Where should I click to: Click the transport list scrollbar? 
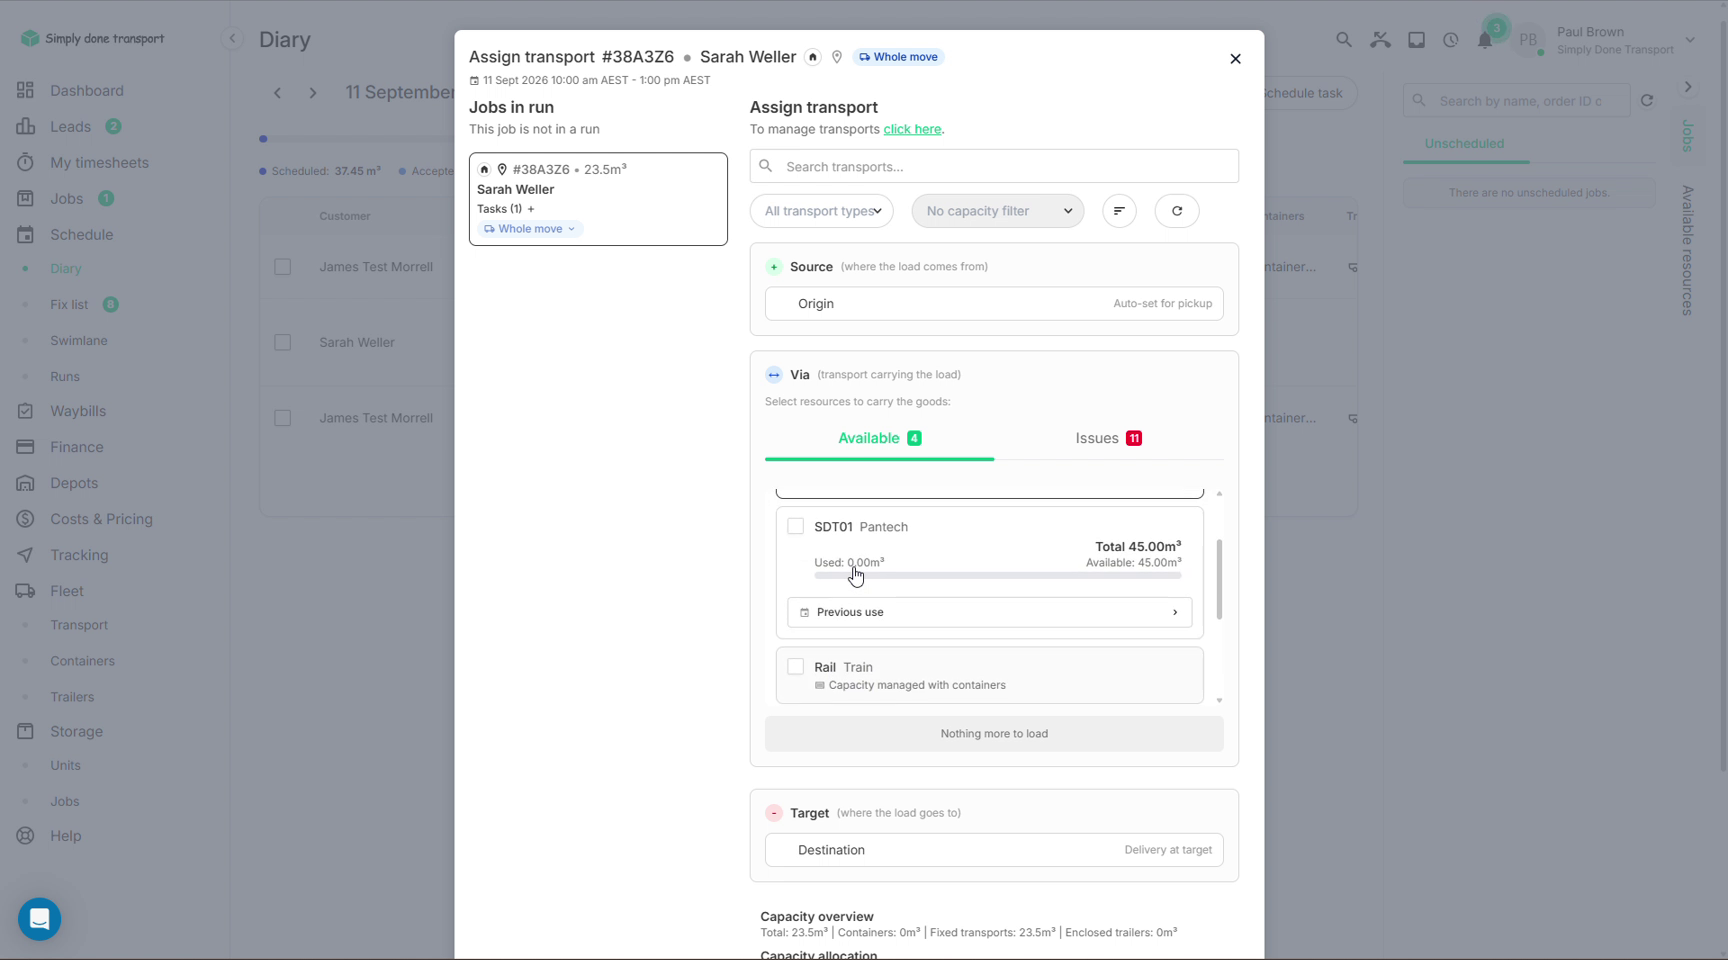1219,579
